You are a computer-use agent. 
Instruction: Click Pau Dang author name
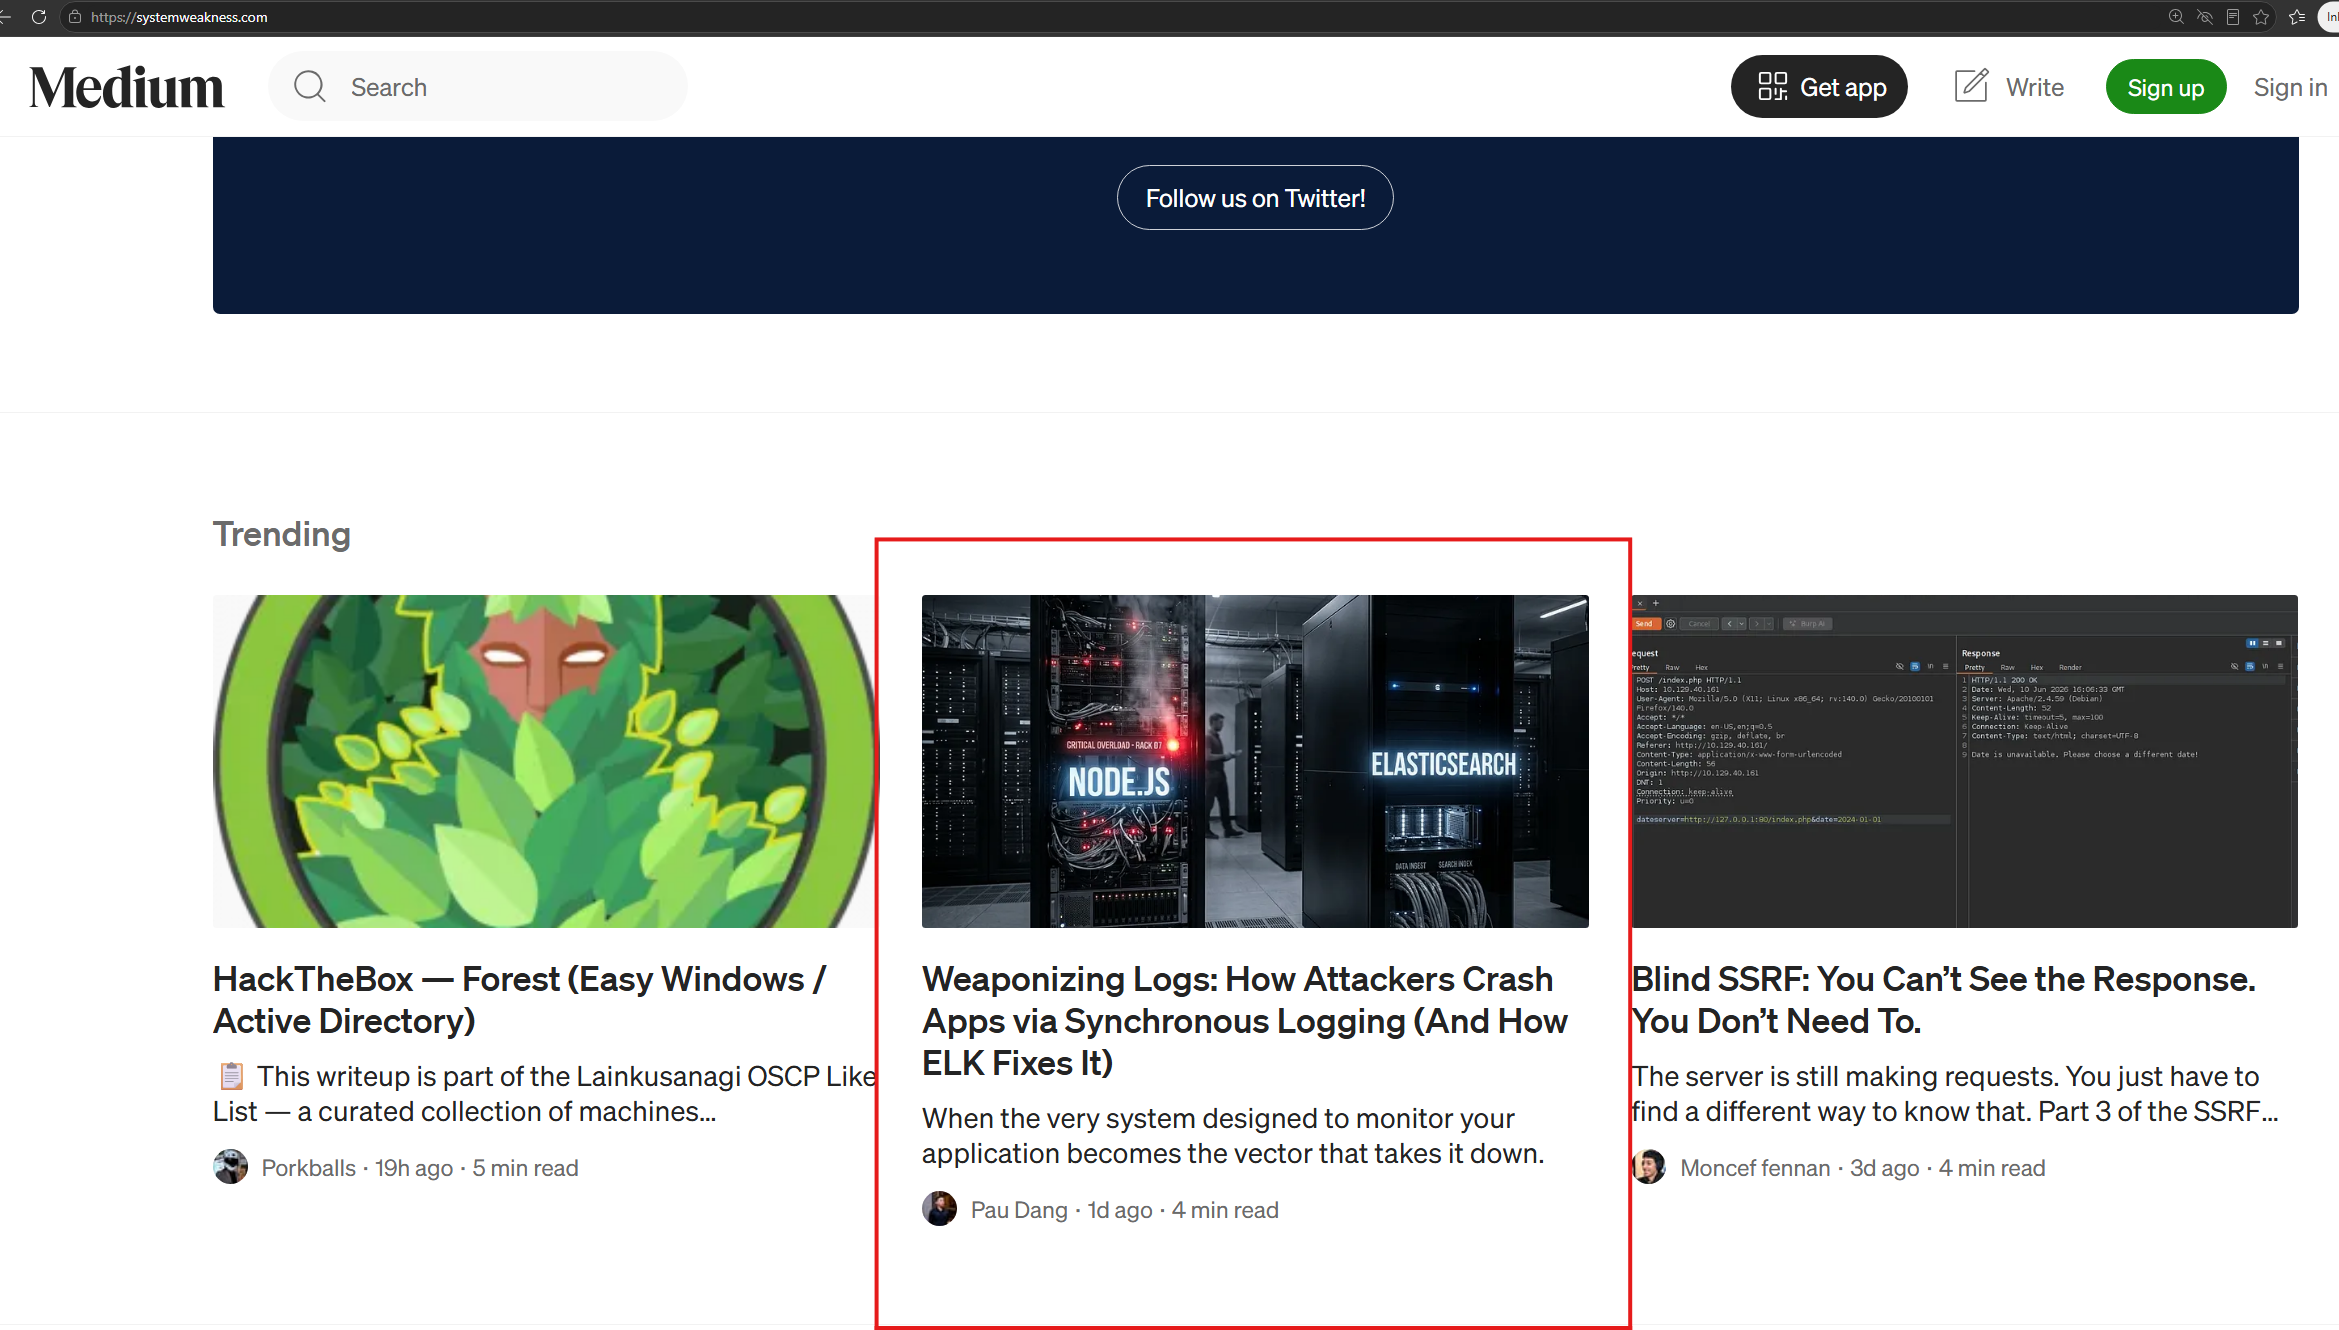(1019, 1210)
